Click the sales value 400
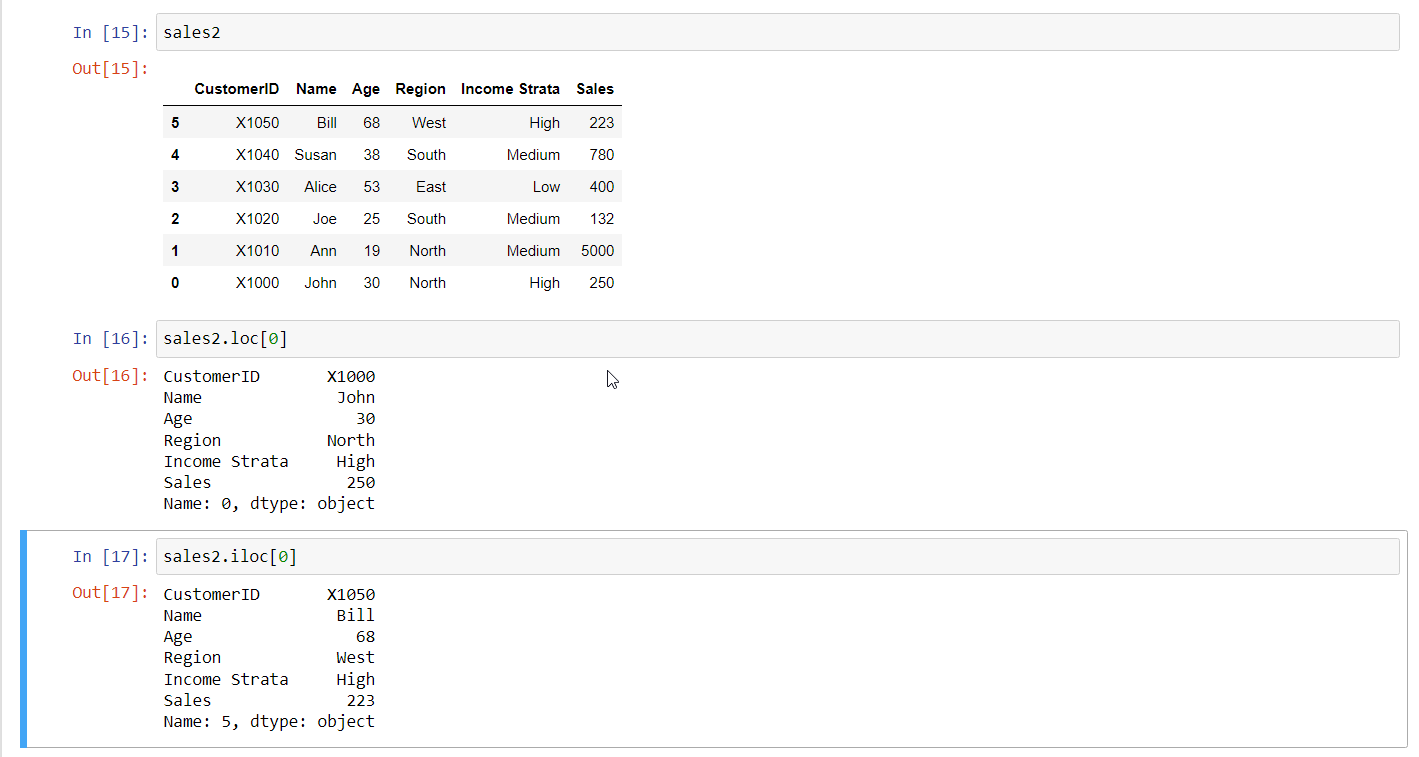This screenshot has width=1419, height=757. pos(602,187)
